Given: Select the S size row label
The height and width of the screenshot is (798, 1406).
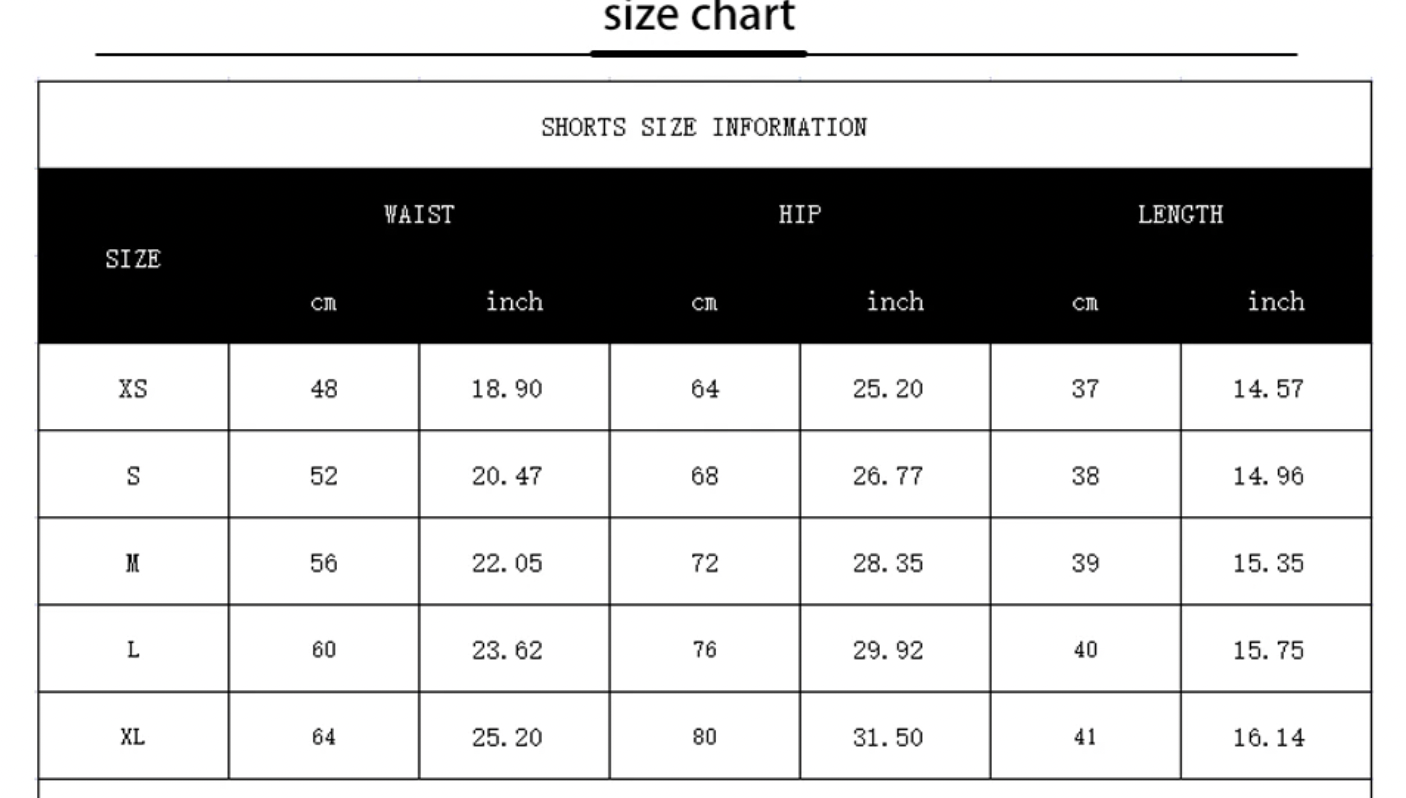Looking at the screenshot, I should [x=133, y=475].
